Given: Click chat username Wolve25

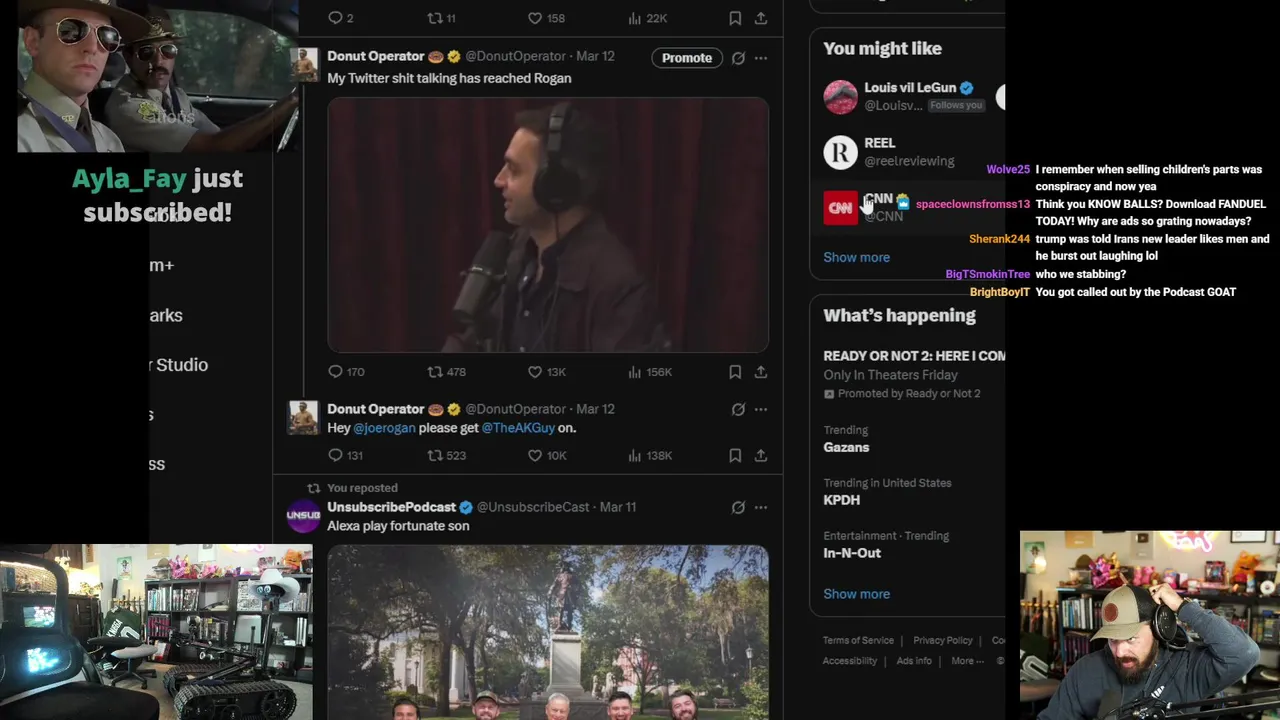Looking at the screenshot, I should tap(1008, 170).
